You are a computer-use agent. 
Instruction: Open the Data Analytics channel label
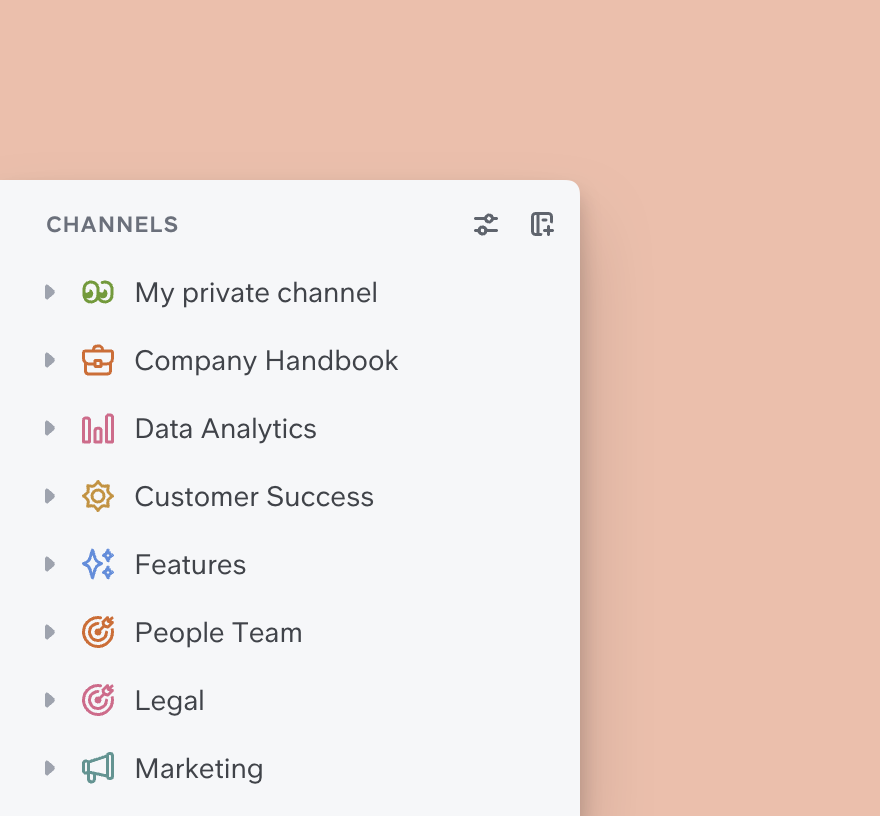[x=225, y=429]
